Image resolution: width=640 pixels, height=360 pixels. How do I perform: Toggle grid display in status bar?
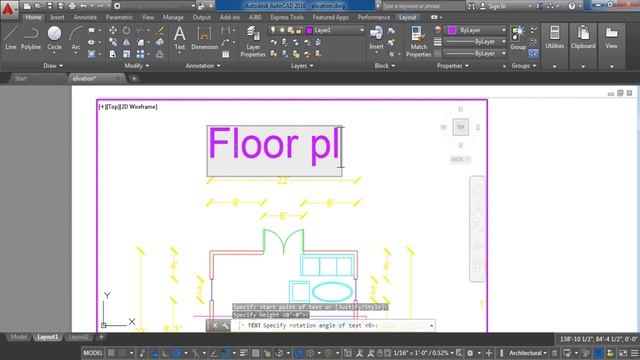[111, 353]
